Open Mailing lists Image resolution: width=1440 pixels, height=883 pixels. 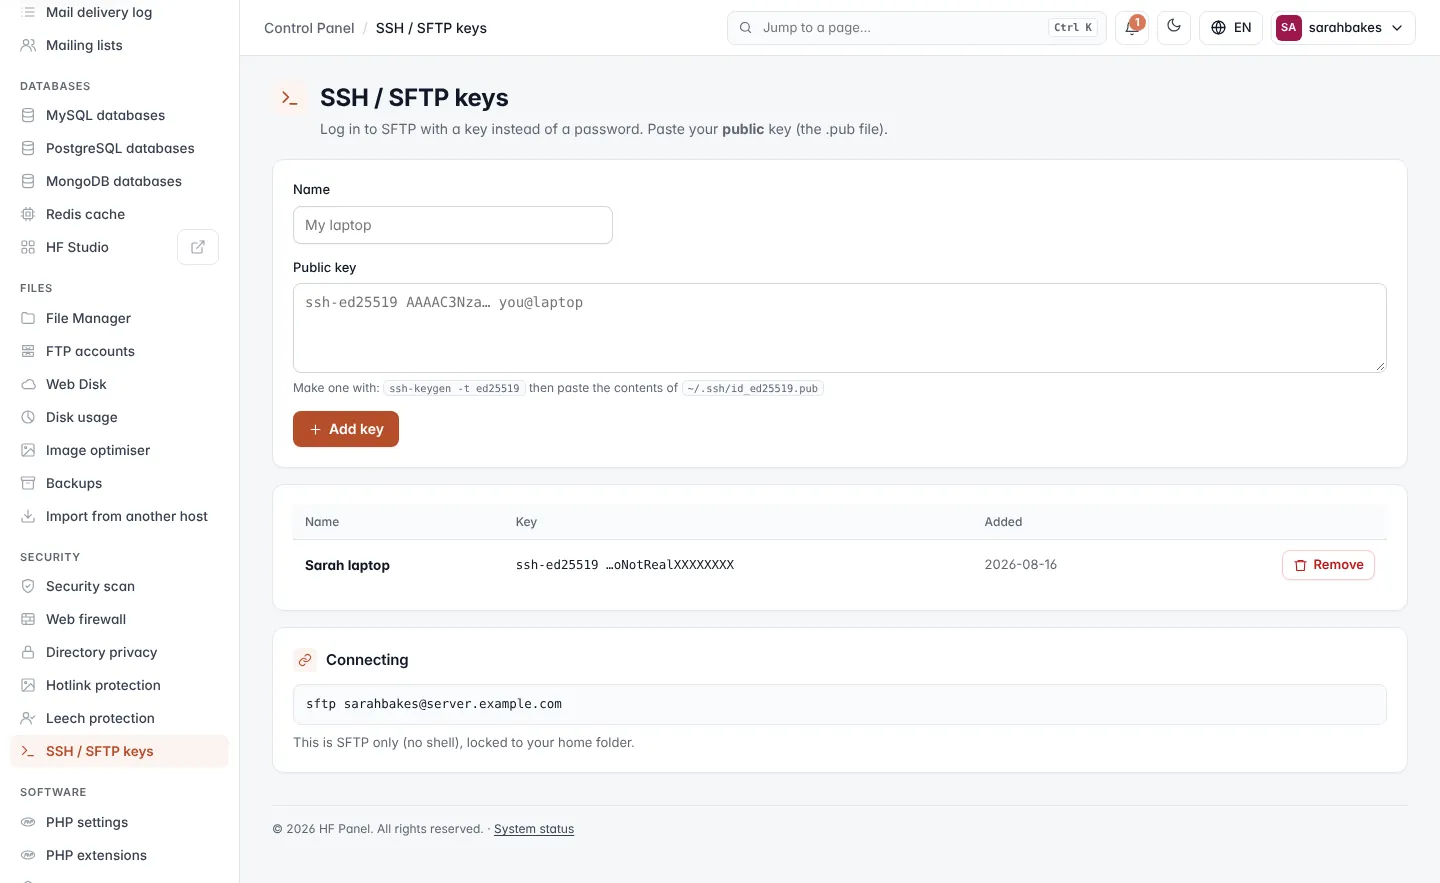coord(119,45)
